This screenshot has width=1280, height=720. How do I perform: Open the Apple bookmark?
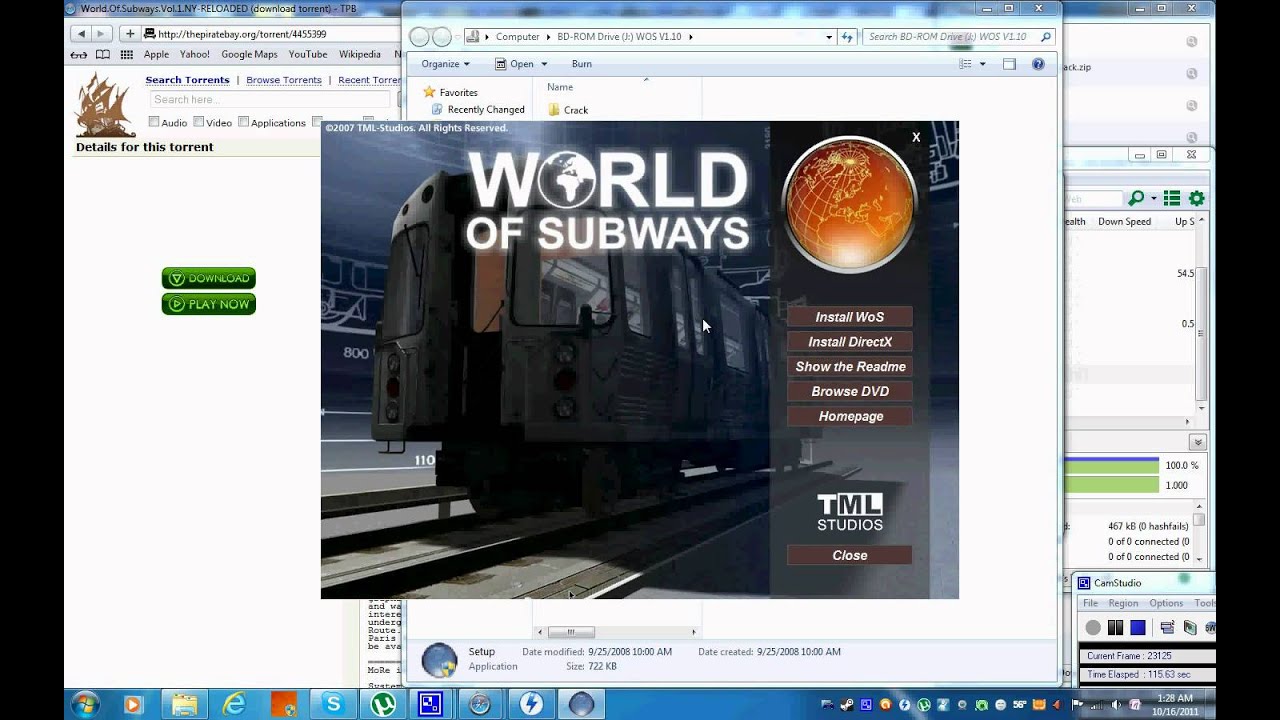coord(156,55)
